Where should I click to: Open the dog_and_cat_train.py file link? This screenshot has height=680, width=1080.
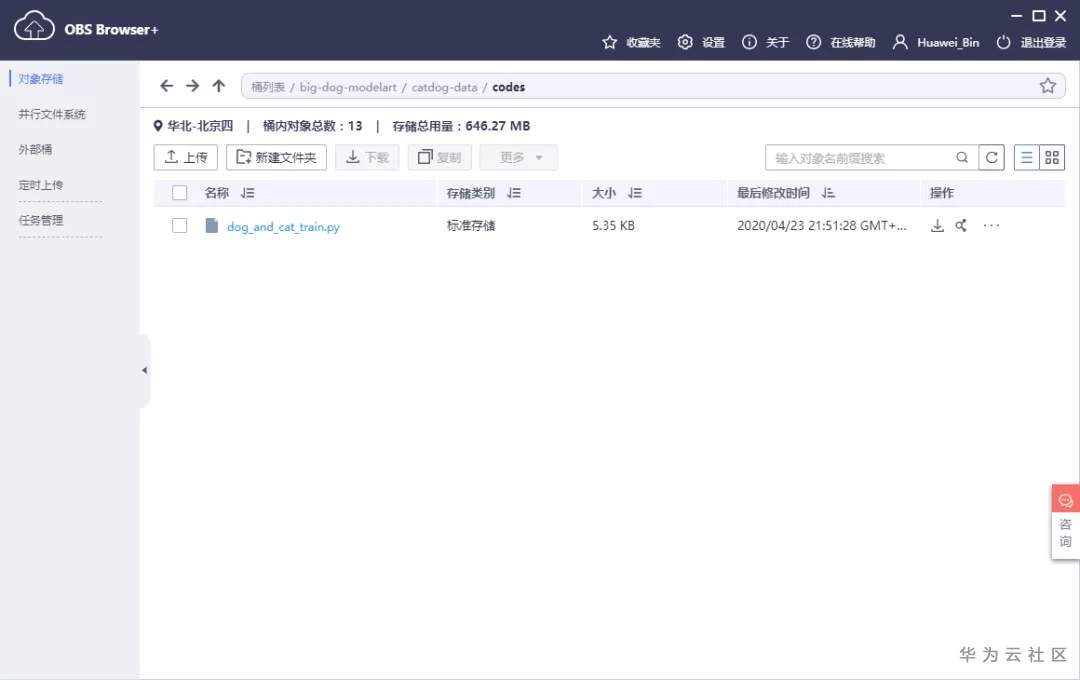pos(283,227)
